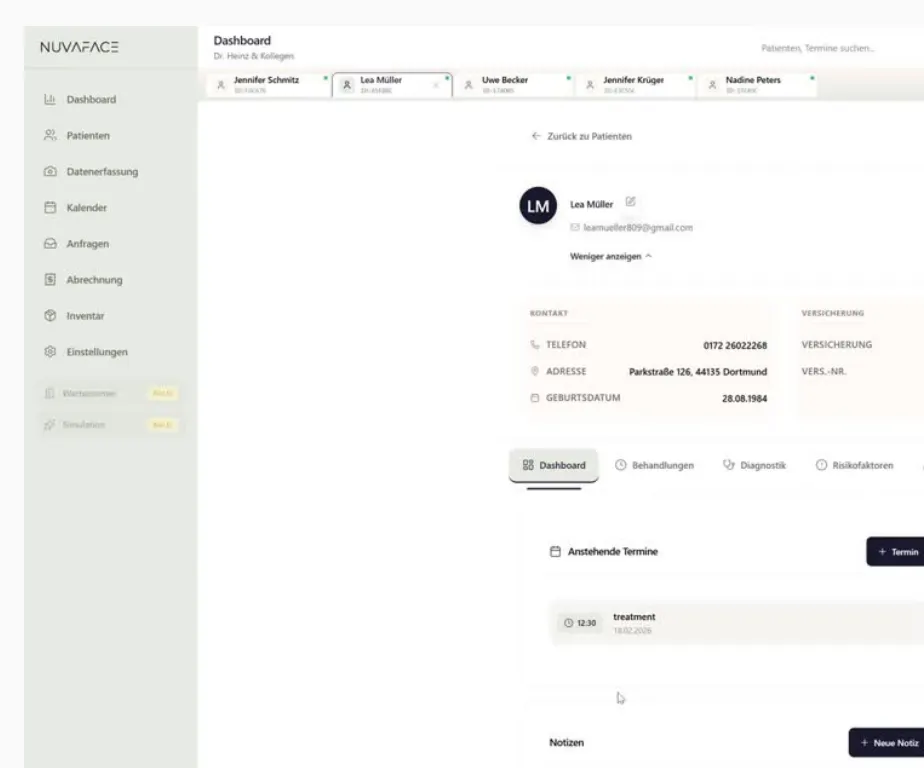Click the Diagnostik stethoscope icon

pyautogui.click(x=729, y=465)
